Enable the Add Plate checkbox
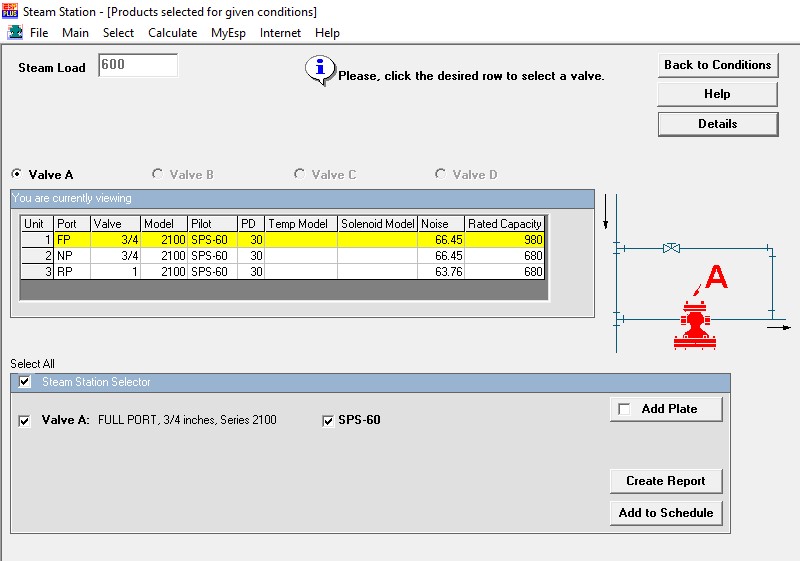800x561 pixels. point(624,409)
